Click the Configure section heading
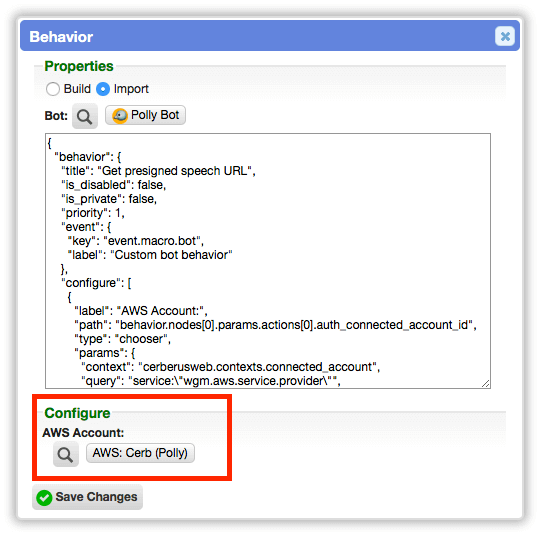Screen dimensions: 544x542 [77, 413]
